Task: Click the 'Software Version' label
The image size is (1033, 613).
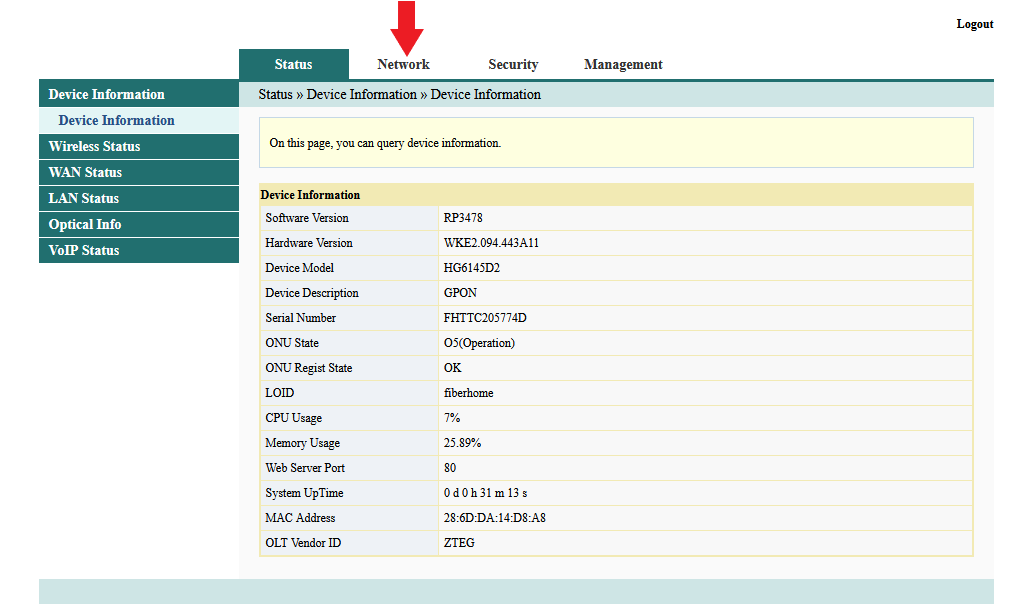Action: pyautogui.click(x=307, y=218)
